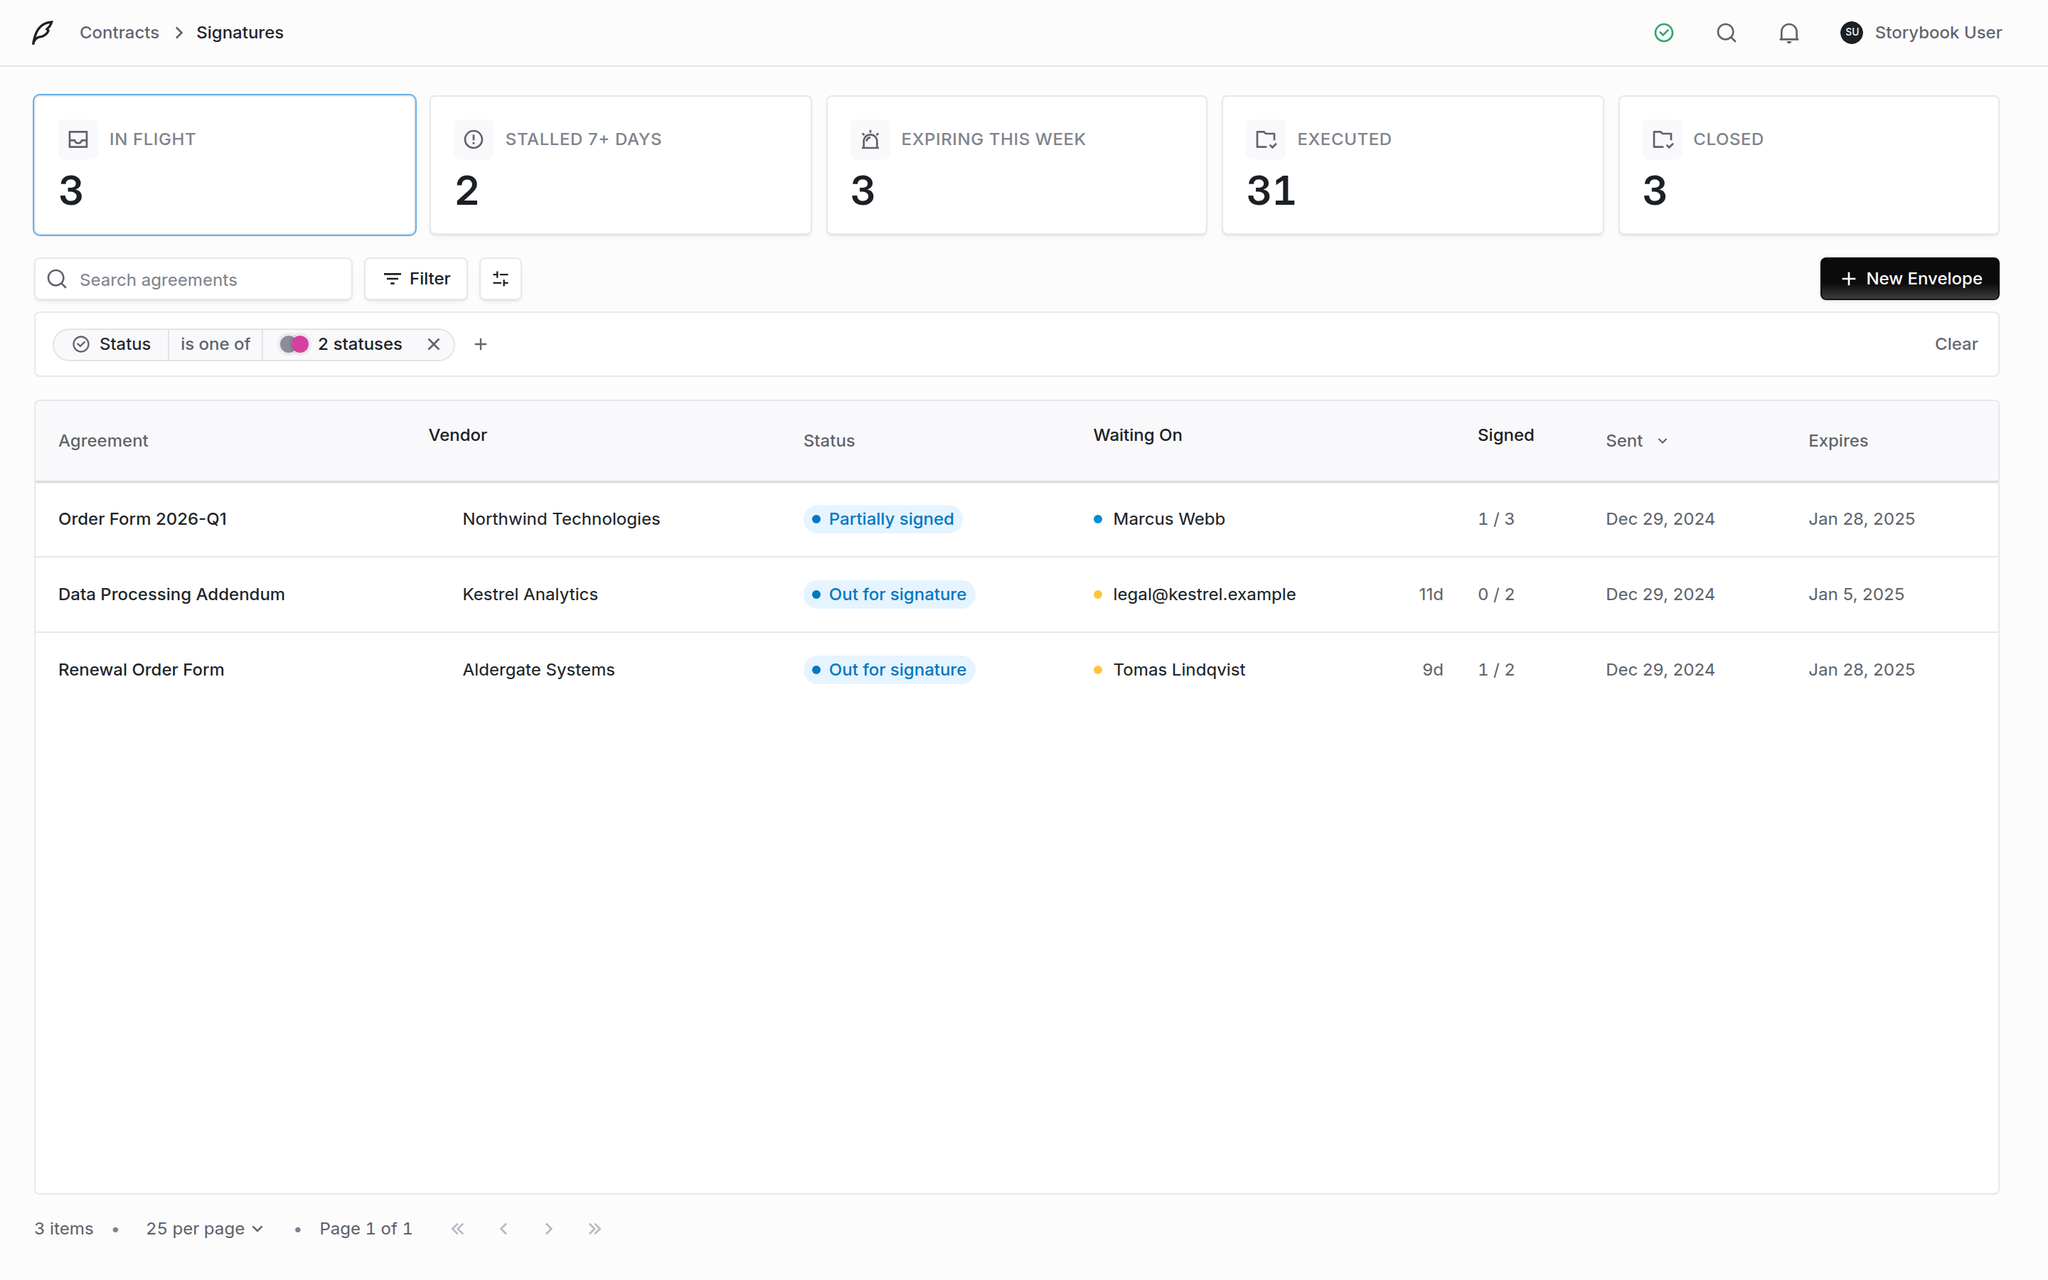The image size is (2048, 1280).
Task: Go to next page
Action: (x=549, y=1229)
